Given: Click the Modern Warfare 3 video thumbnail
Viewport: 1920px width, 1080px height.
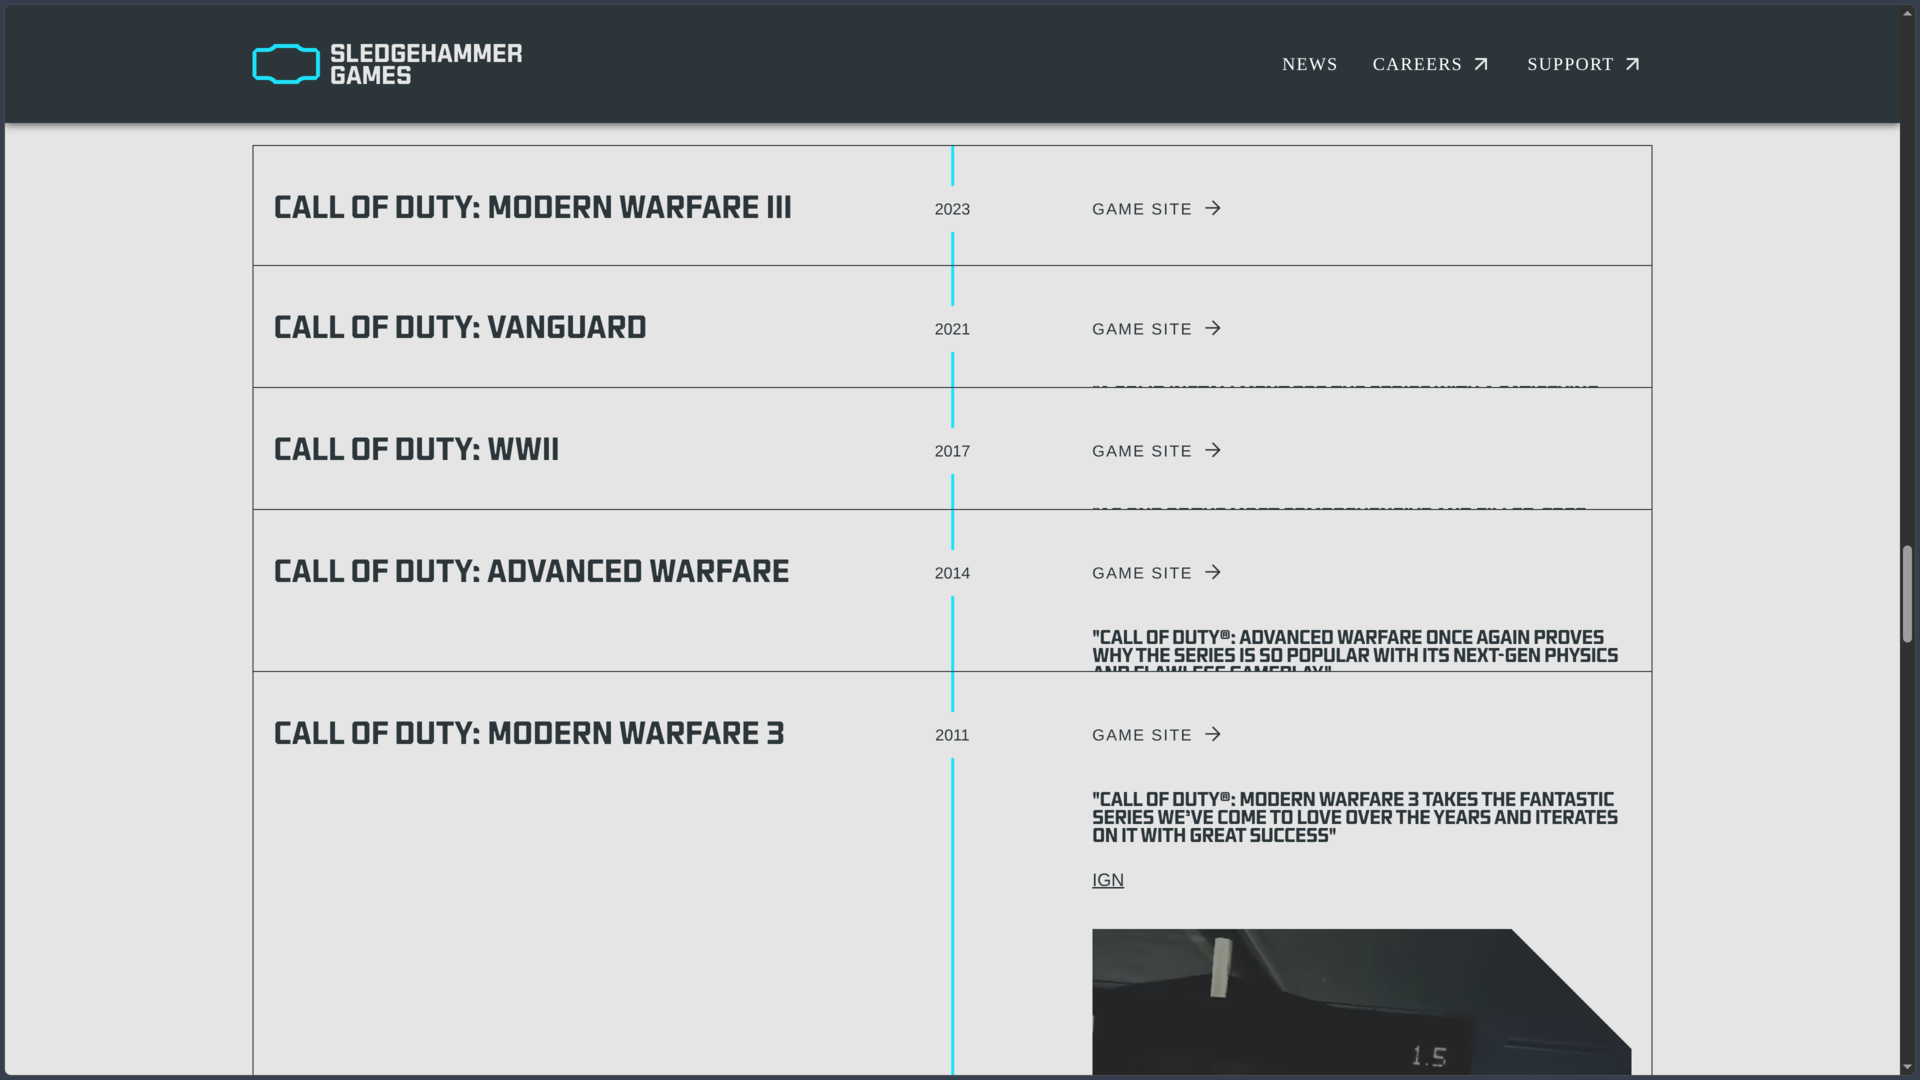Looking at the screenshot, I should pyautogui.click(x=1361, y=1002).
